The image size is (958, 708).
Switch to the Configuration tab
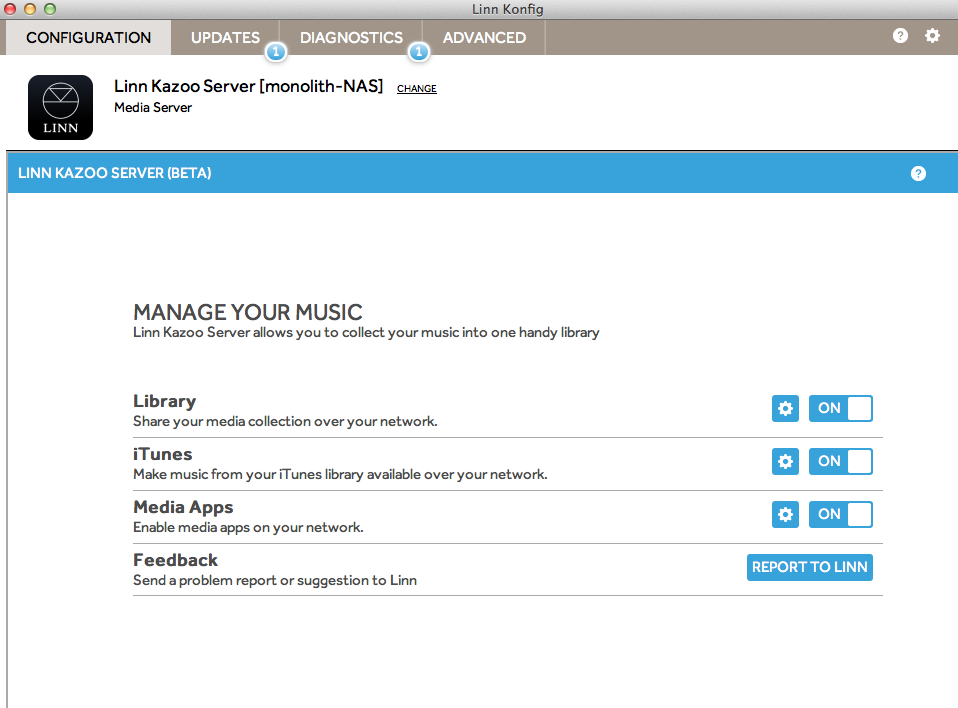[89, 38]
